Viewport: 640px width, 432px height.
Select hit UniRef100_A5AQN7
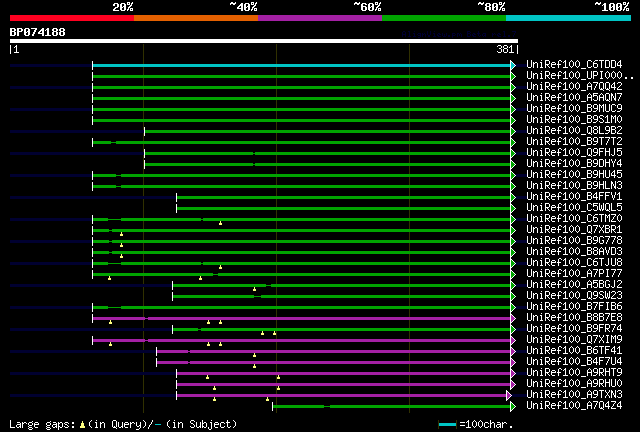(x=574, y=98)
